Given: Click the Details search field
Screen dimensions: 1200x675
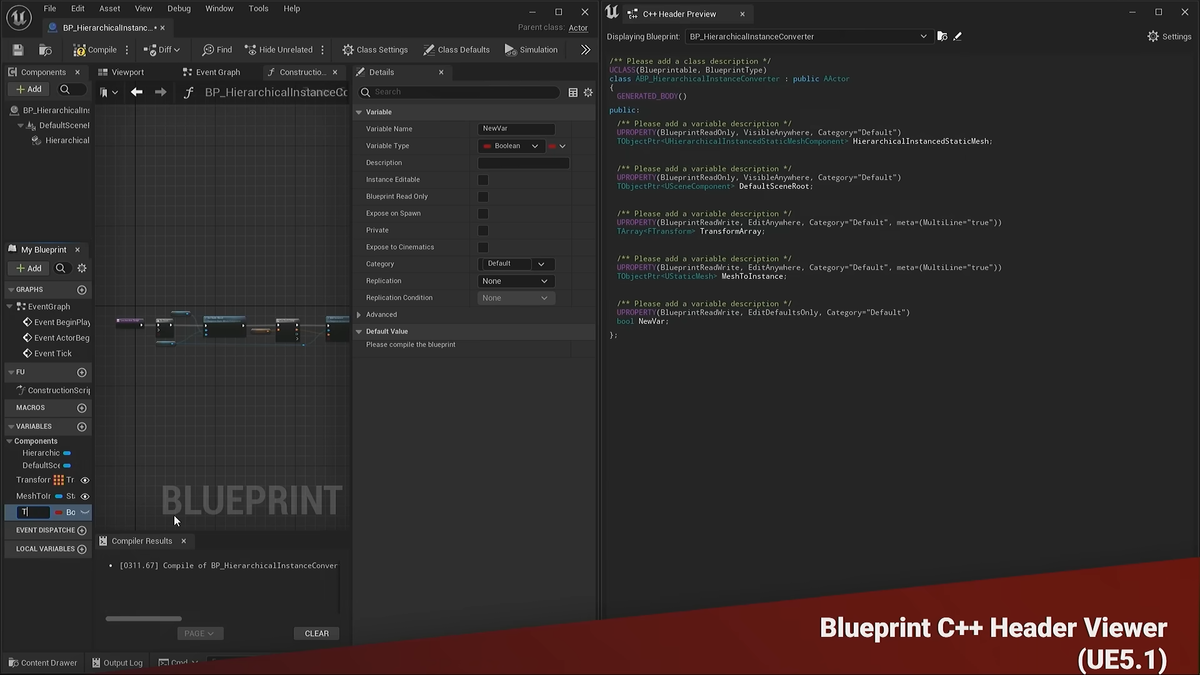Looking at the screenshot, I should pos(461,92).
